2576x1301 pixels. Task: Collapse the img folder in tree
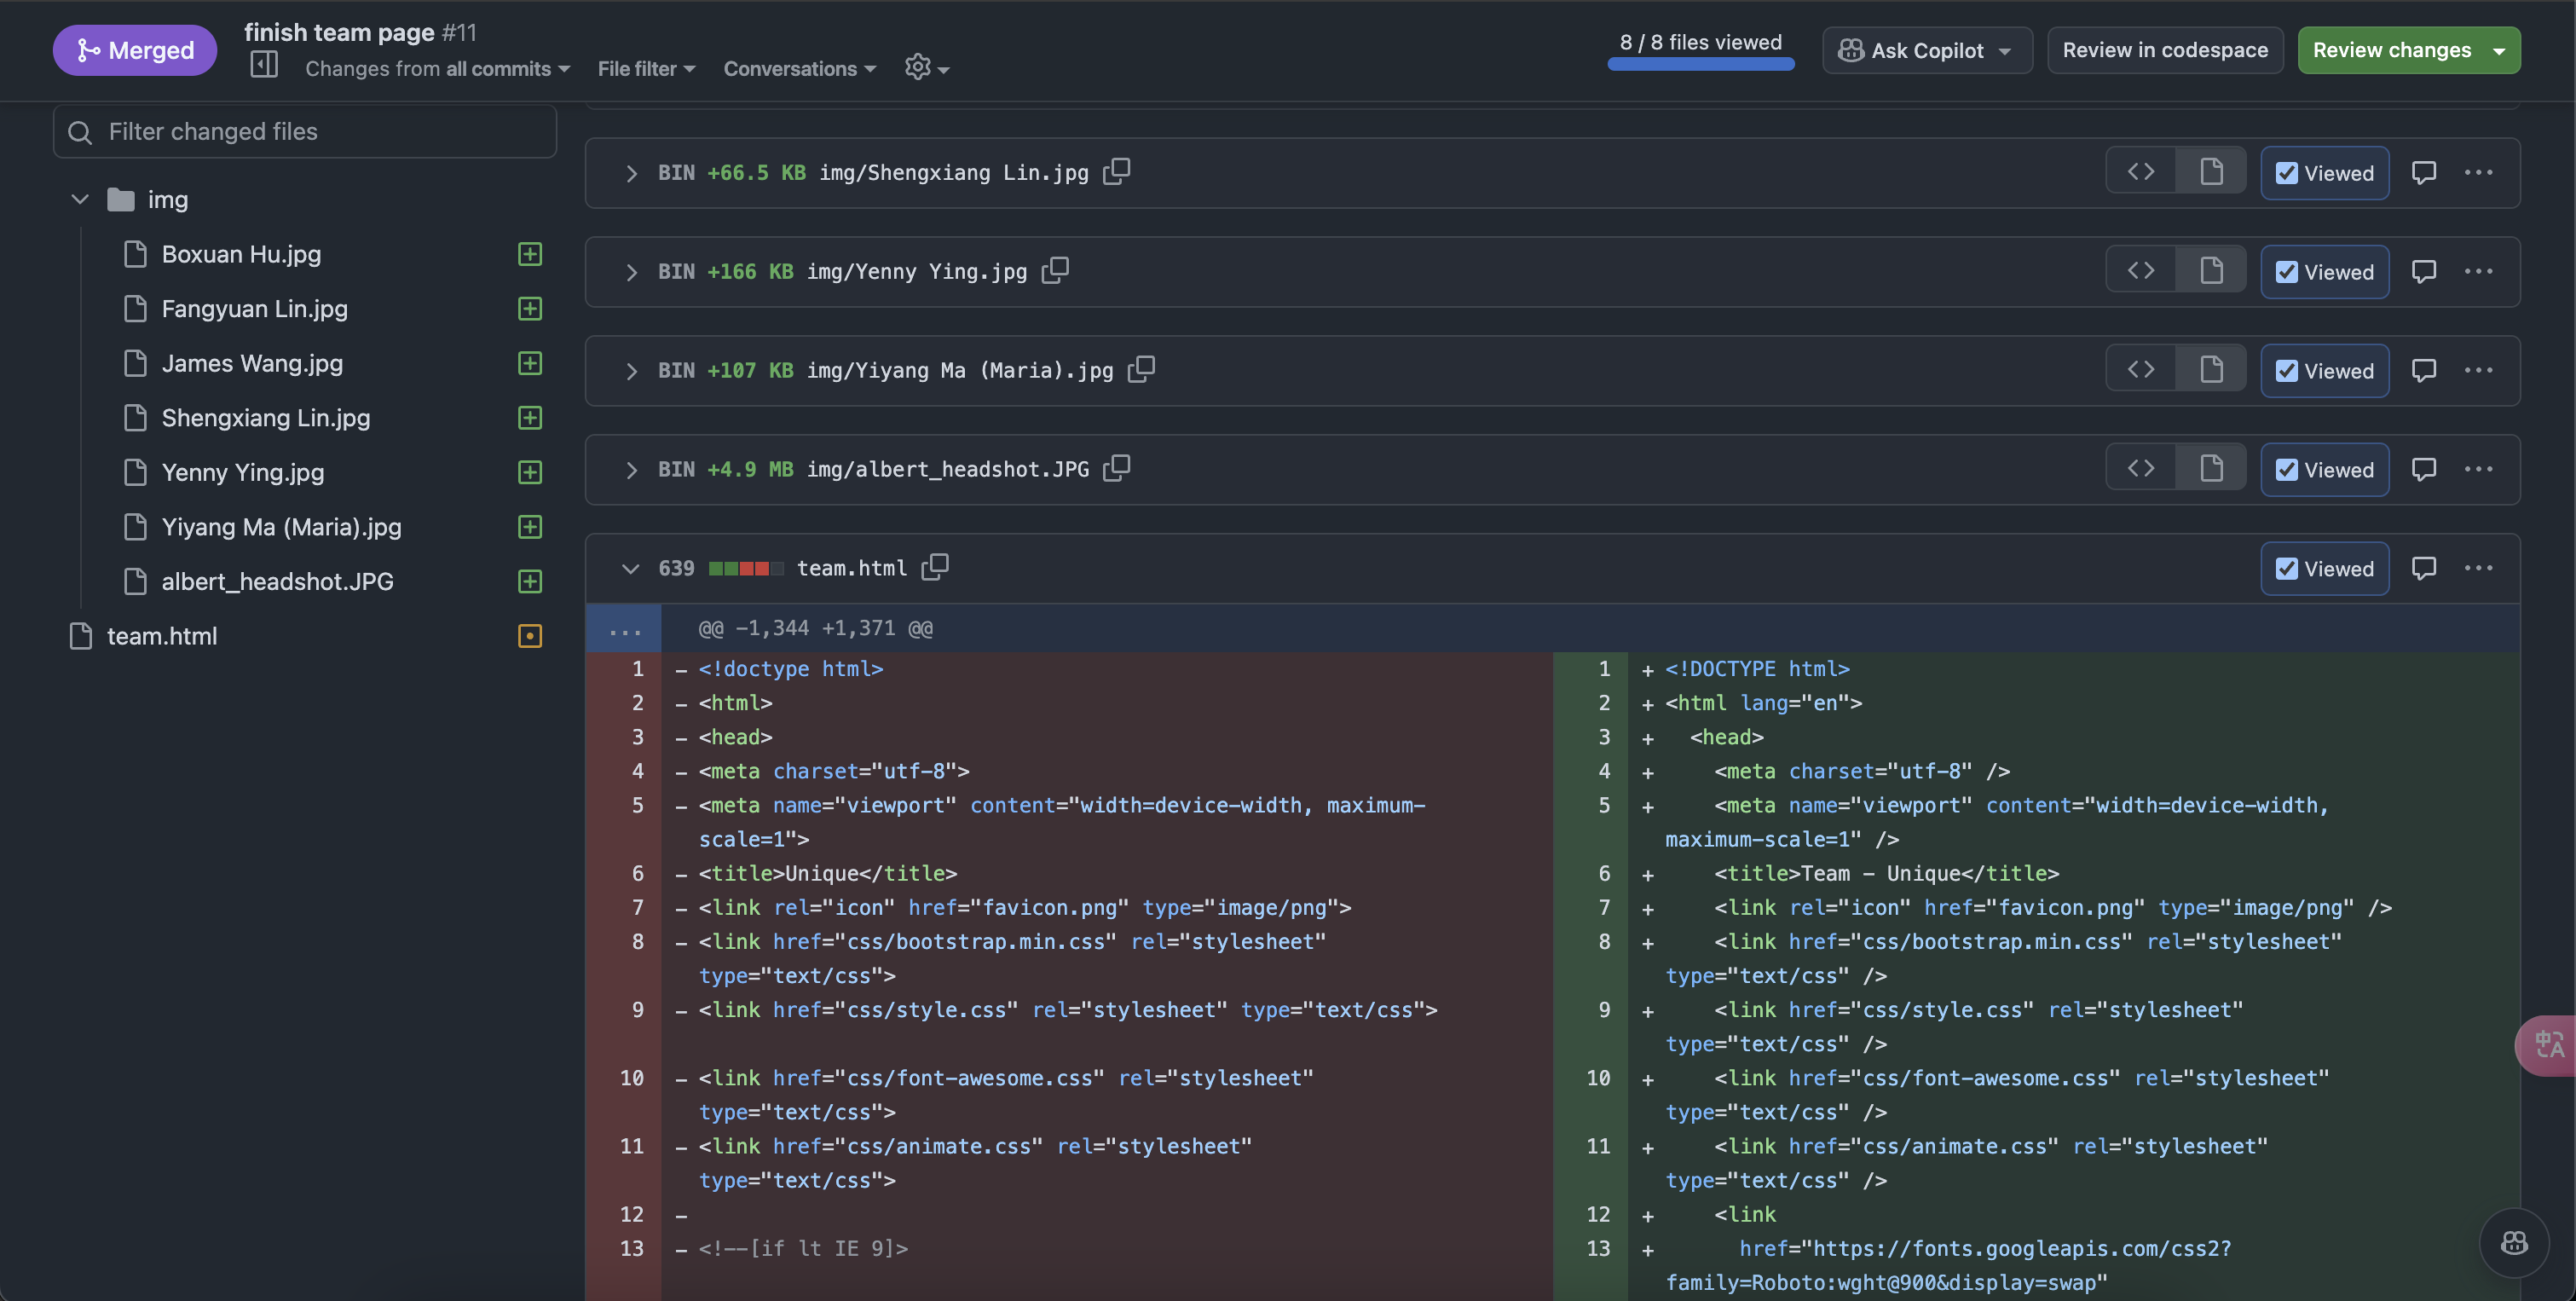80,199
